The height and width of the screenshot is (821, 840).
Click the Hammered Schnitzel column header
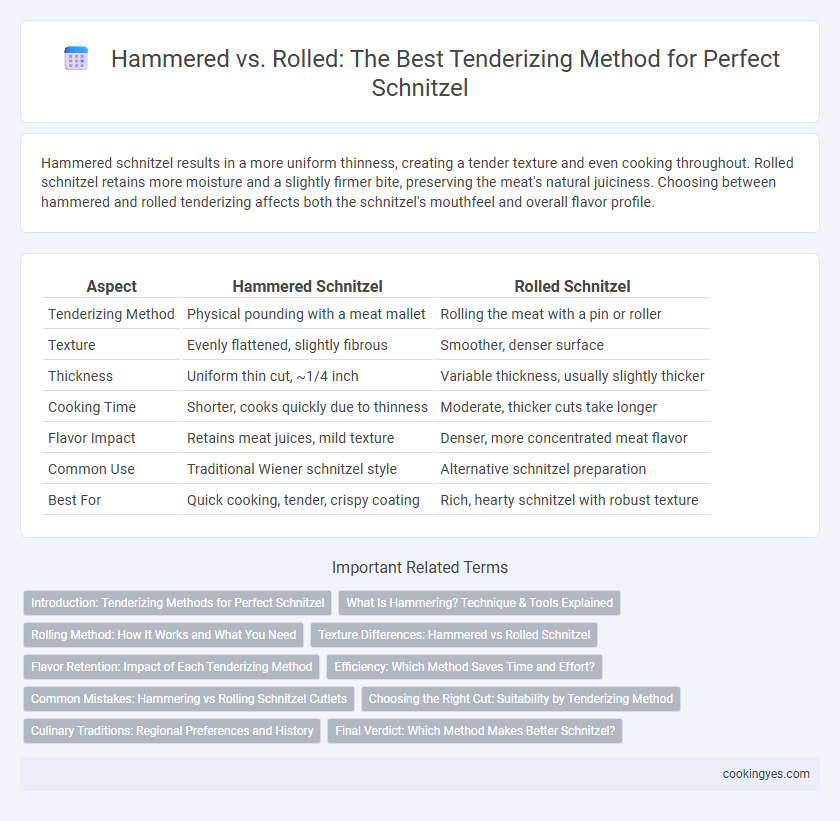[x=307, y=287]
